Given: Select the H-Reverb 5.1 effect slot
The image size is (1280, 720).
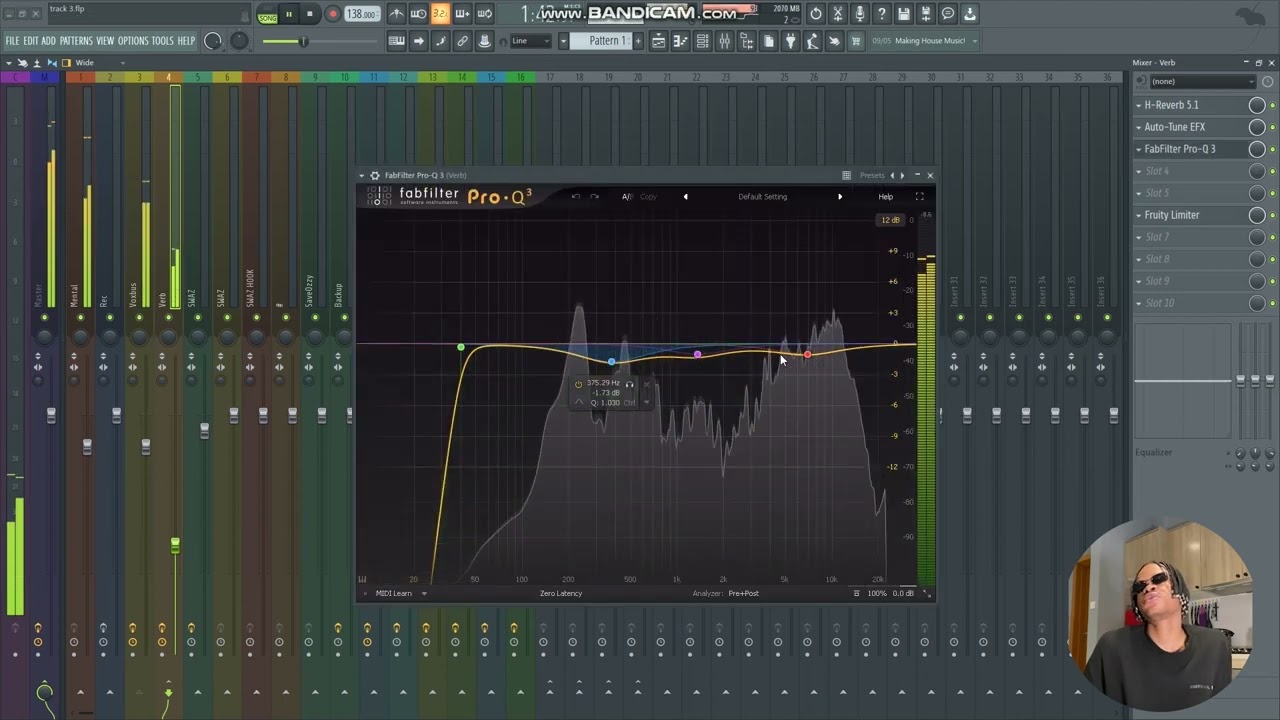Looking at the screenshot, I should 1171,105.
